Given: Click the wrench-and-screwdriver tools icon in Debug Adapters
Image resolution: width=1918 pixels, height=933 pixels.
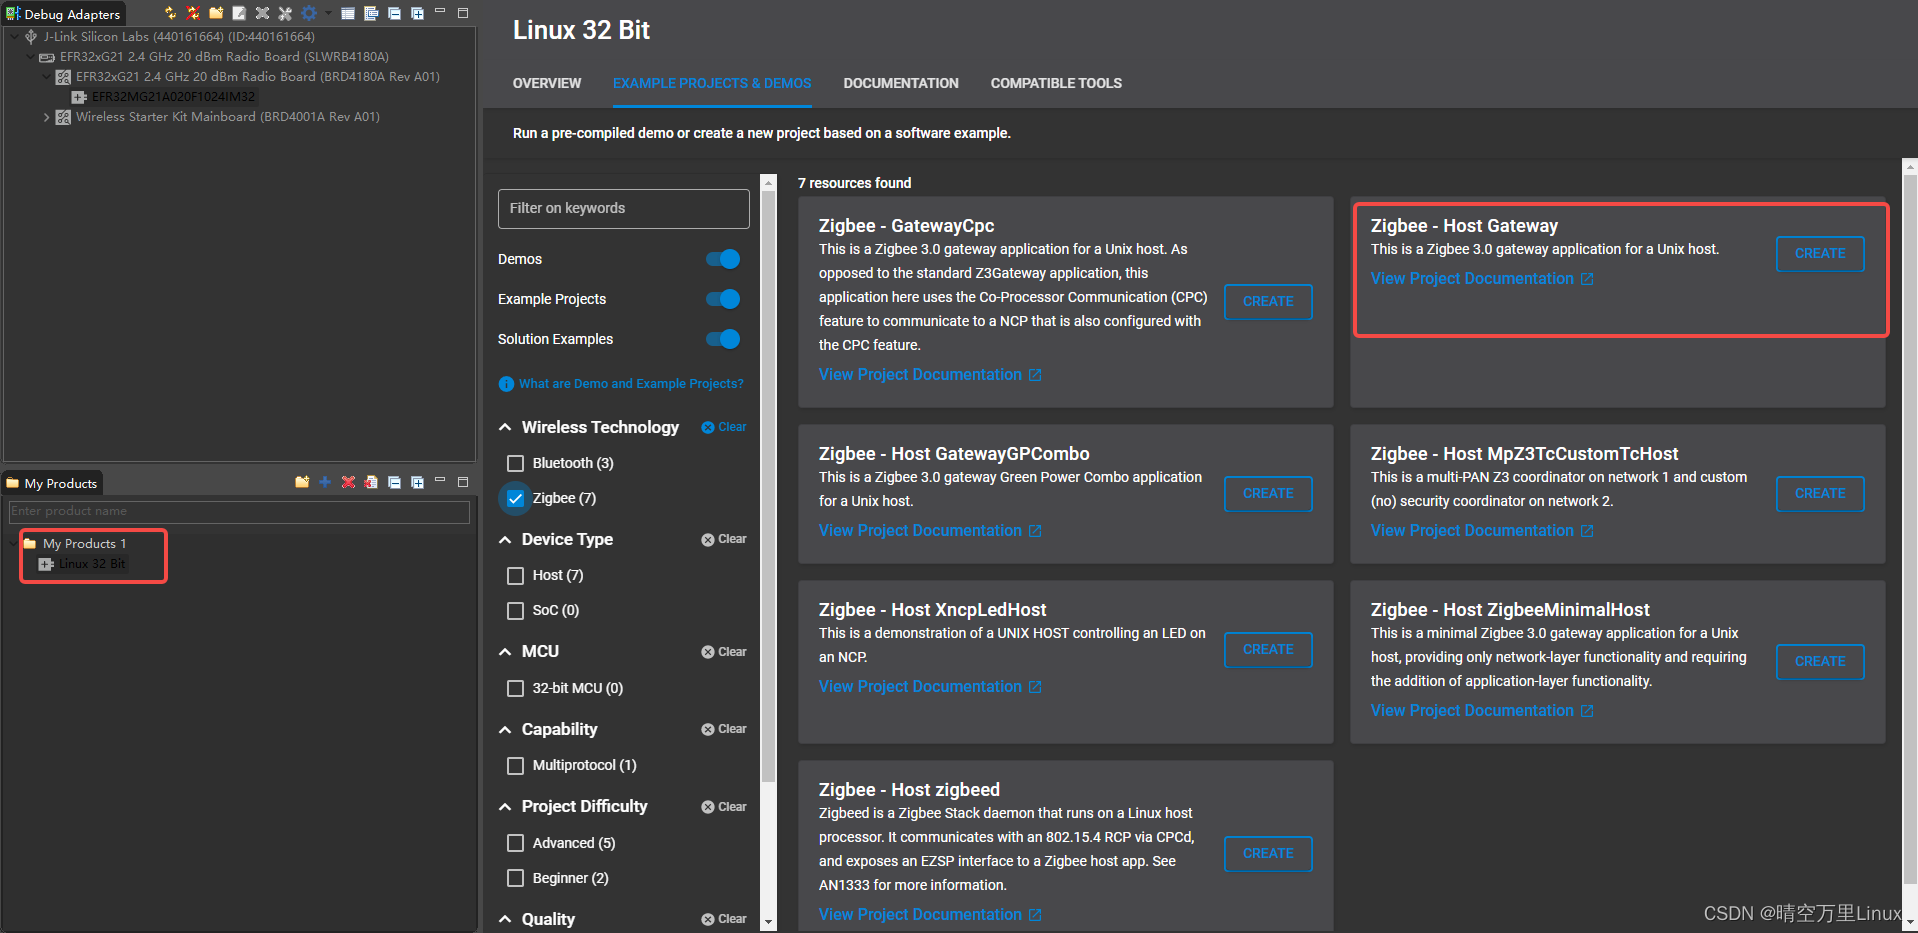Looking at the screenshot, I should 285,13.
